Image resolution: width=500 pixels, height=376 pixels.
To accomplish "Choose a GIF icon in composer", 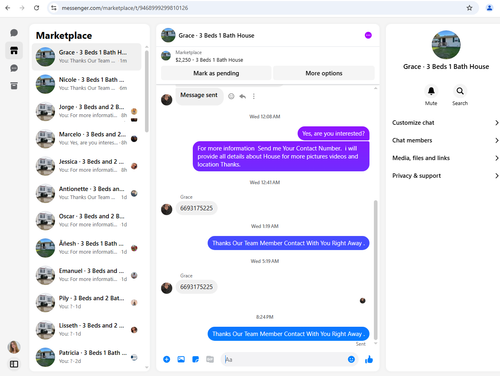I will (210, 359).
